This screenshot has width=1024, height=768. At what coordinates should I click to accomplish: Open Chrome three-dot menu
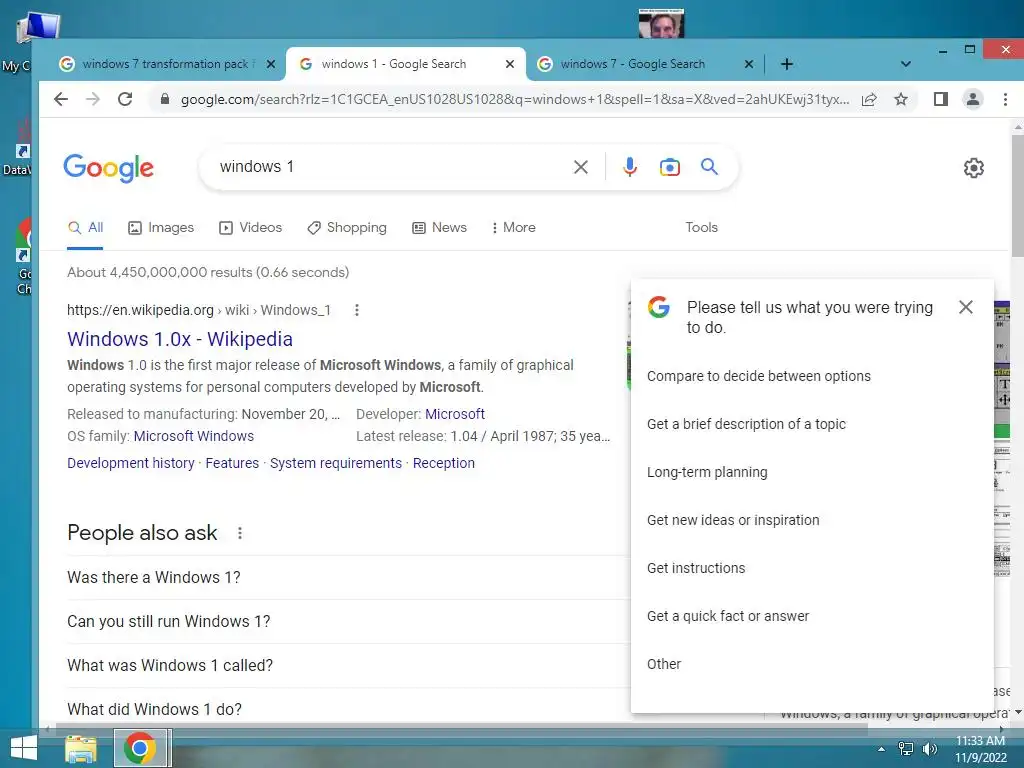[1005, 99]
